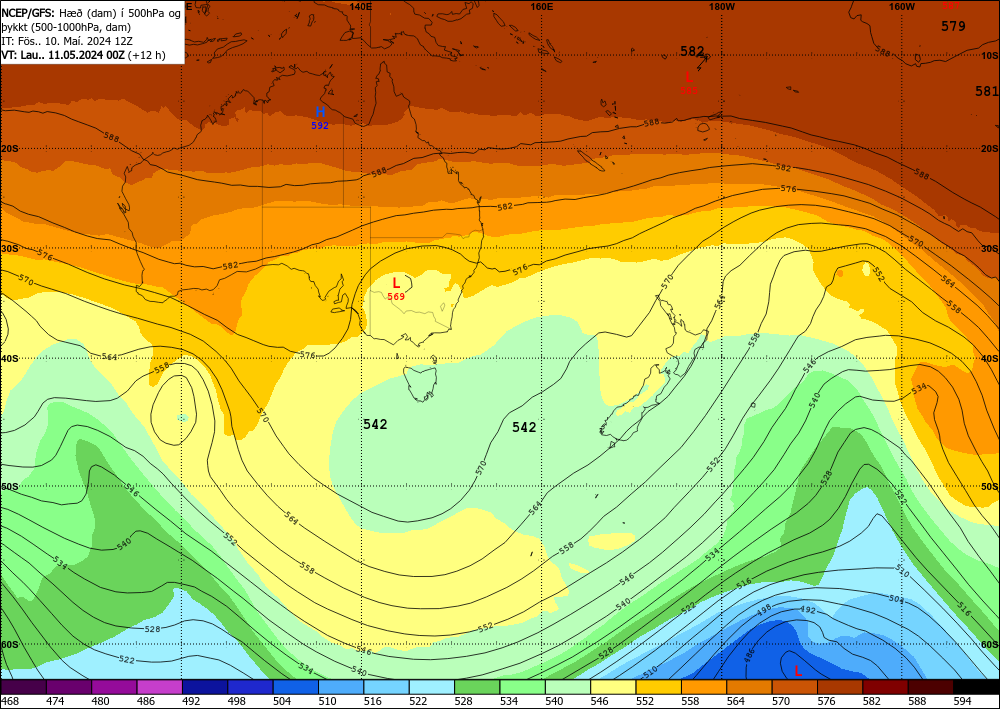Click the 569 value under the L marker

tap(396, 296)
